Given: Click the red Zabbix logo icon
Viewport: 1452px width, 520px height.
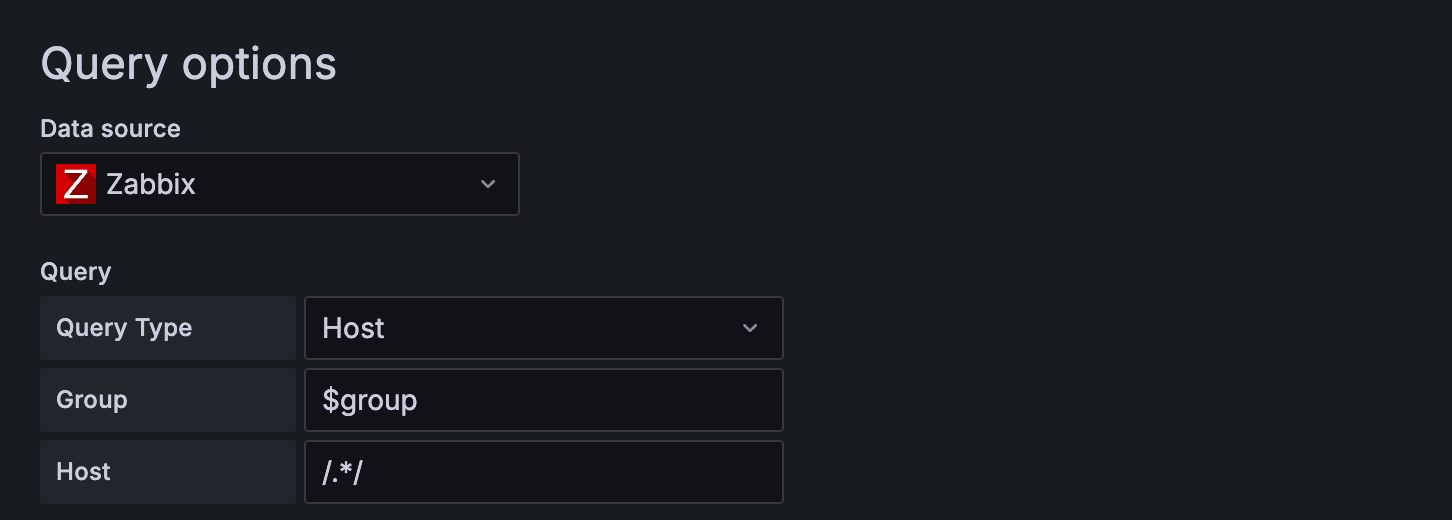Looking at the screenshot, I should click(76, 184).
